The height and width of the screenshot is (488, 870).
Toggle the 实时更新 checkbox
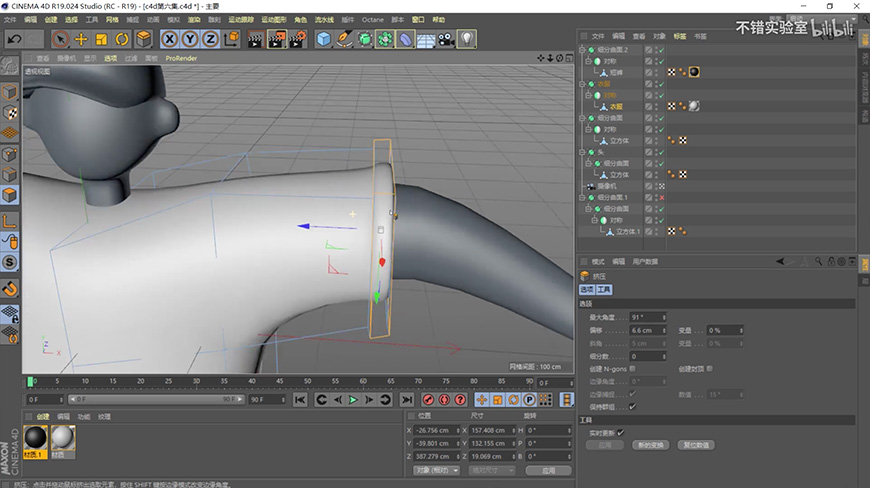coord(620,433)
